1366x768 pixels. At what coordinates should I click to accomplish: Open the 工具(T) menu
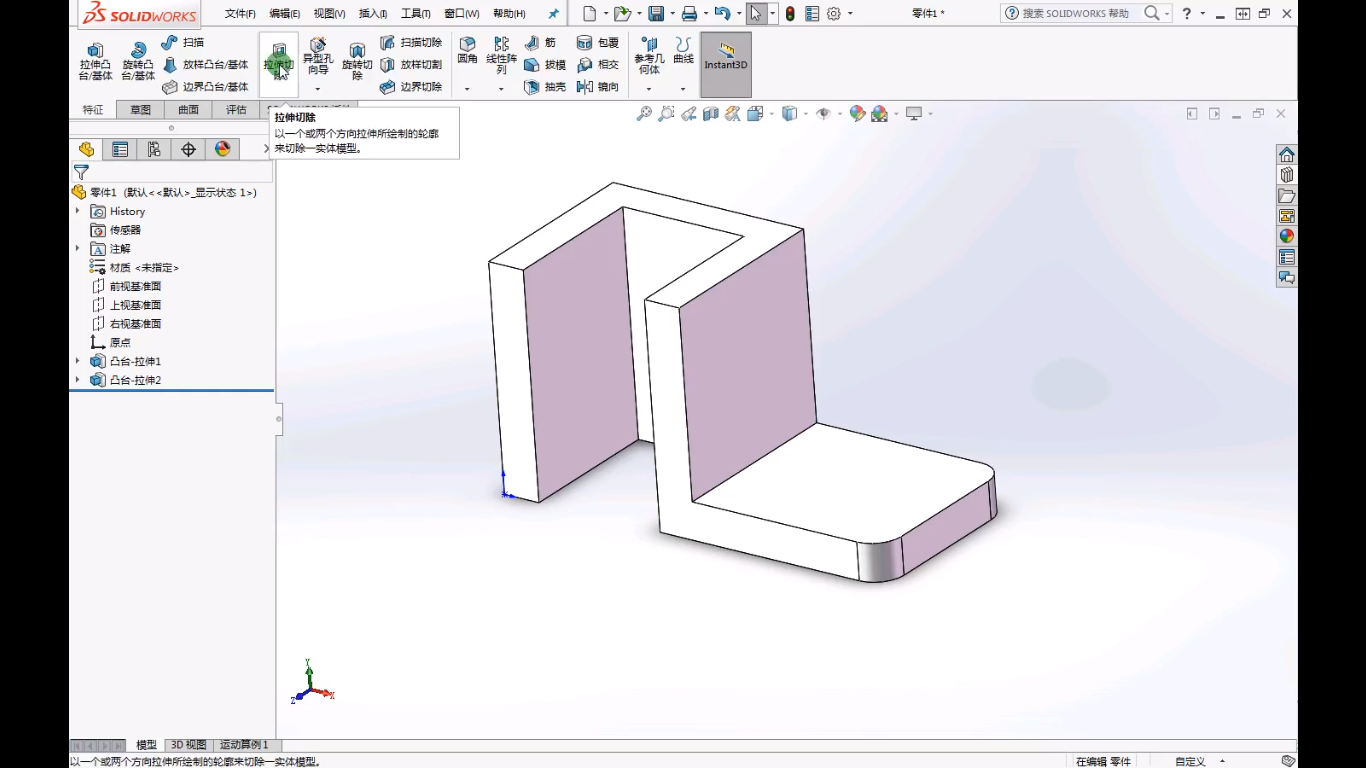[x=416, y=14]
